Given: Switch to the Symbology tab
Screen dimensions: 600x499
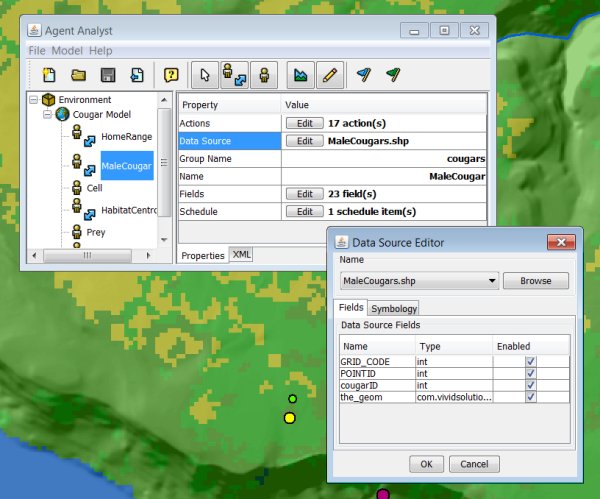Looking at the screenshot, I should [394, 308].
